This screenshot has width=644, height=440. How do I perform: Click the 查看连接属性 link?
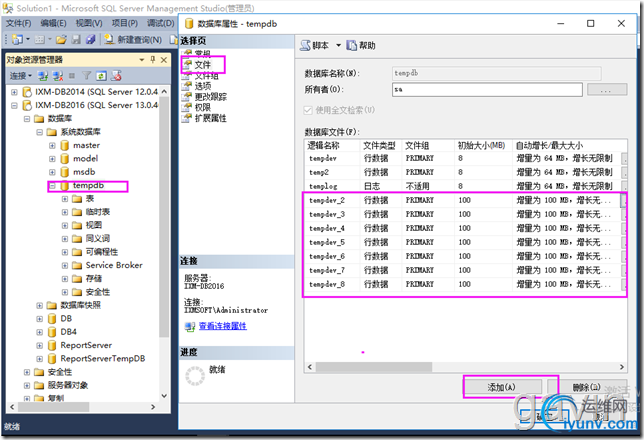[223, 326]
